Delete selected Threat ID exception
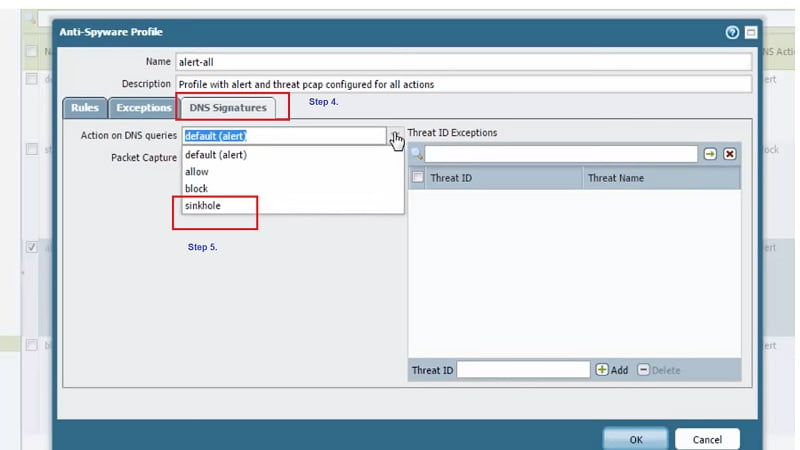 click(x=659, y=370)
